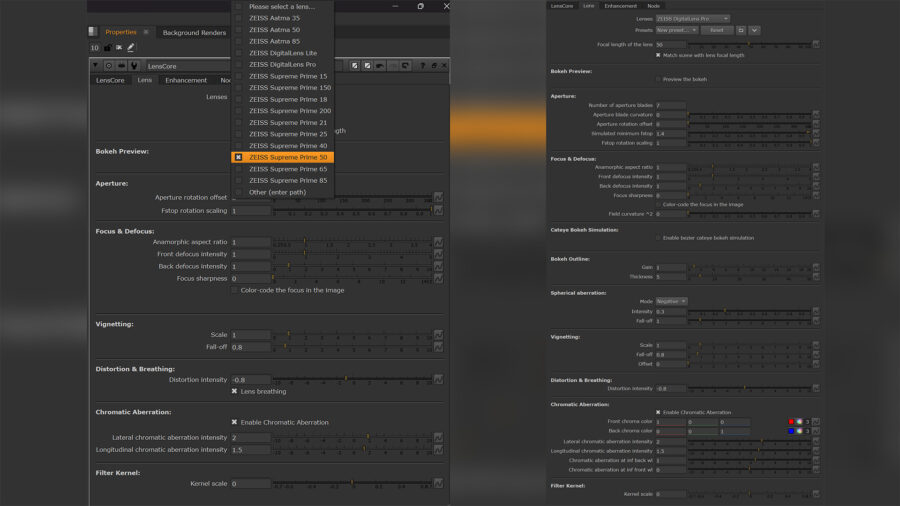
Task: Toggle Match scene with lens focal length
Action: (x=658, y=55)
